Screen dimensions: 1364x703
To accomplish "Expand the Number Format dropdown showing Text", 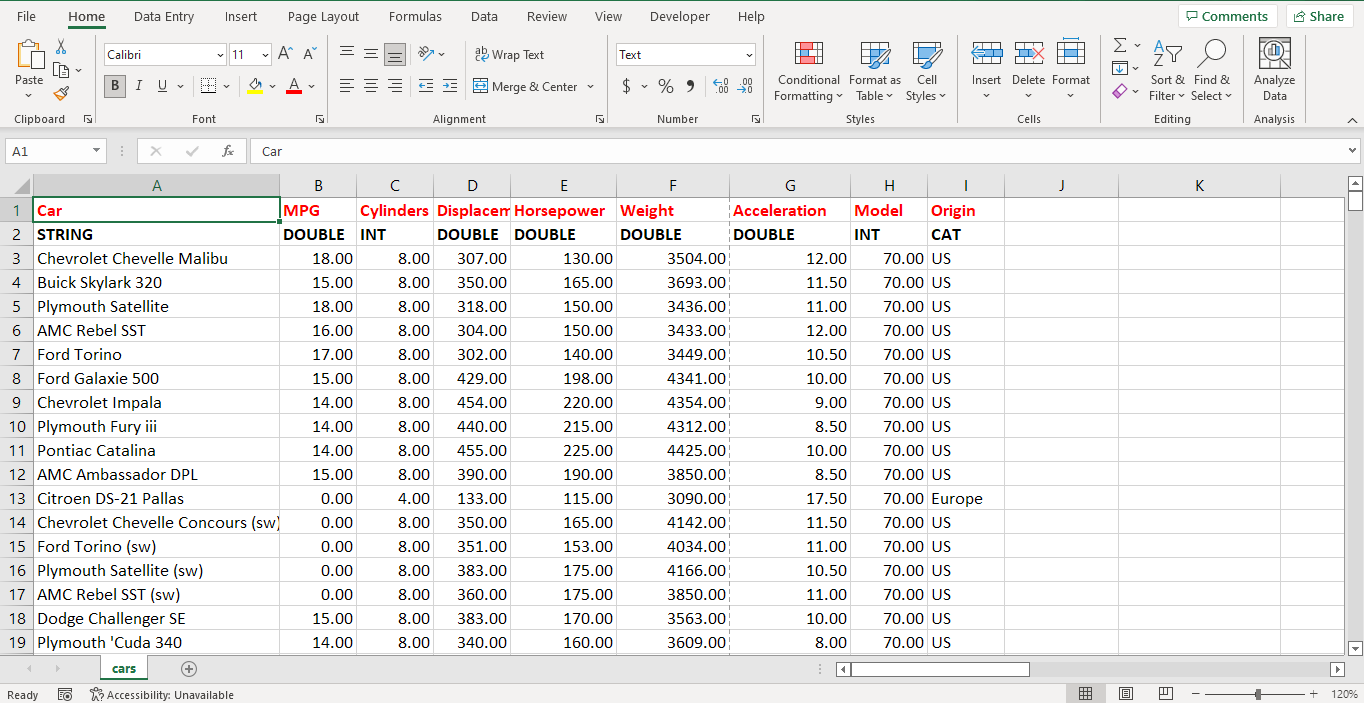I will pyautogui.click(x=747, y=53).
